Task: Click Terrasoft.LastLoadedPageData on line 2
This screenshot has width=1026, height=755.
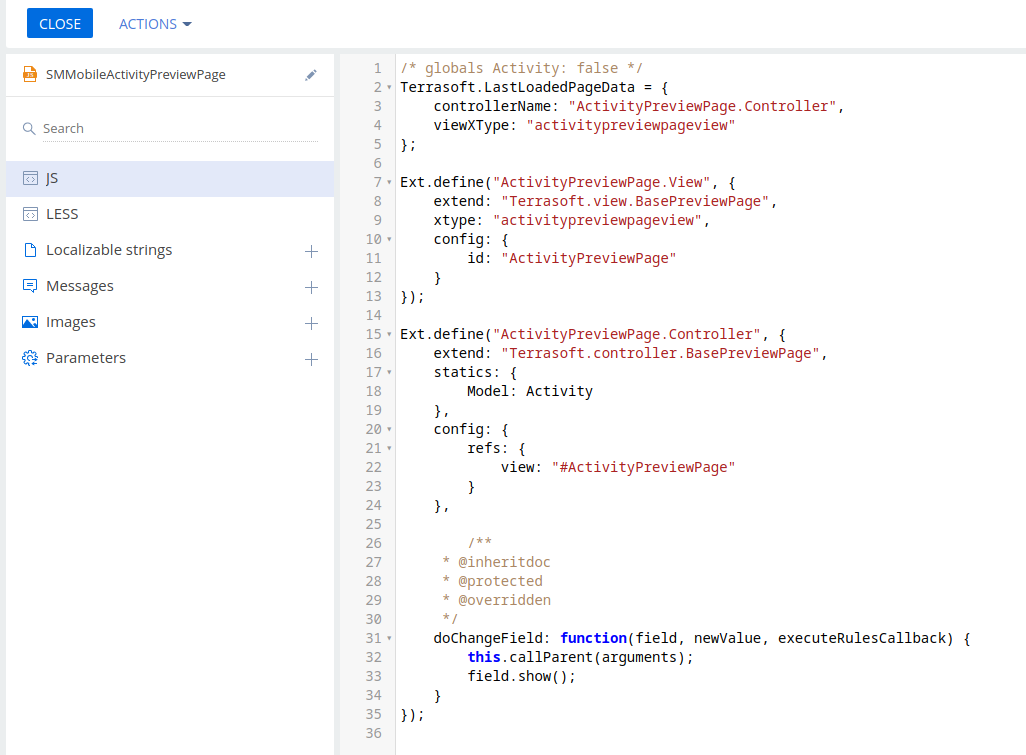Action: coord(518,87)
